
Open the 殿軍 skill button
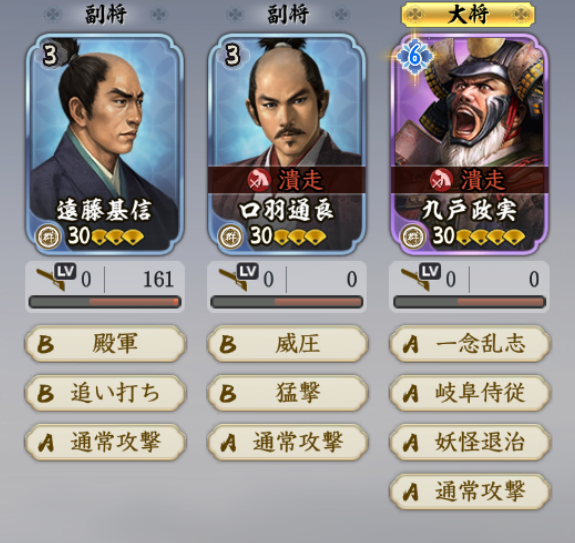pos(106,344)
